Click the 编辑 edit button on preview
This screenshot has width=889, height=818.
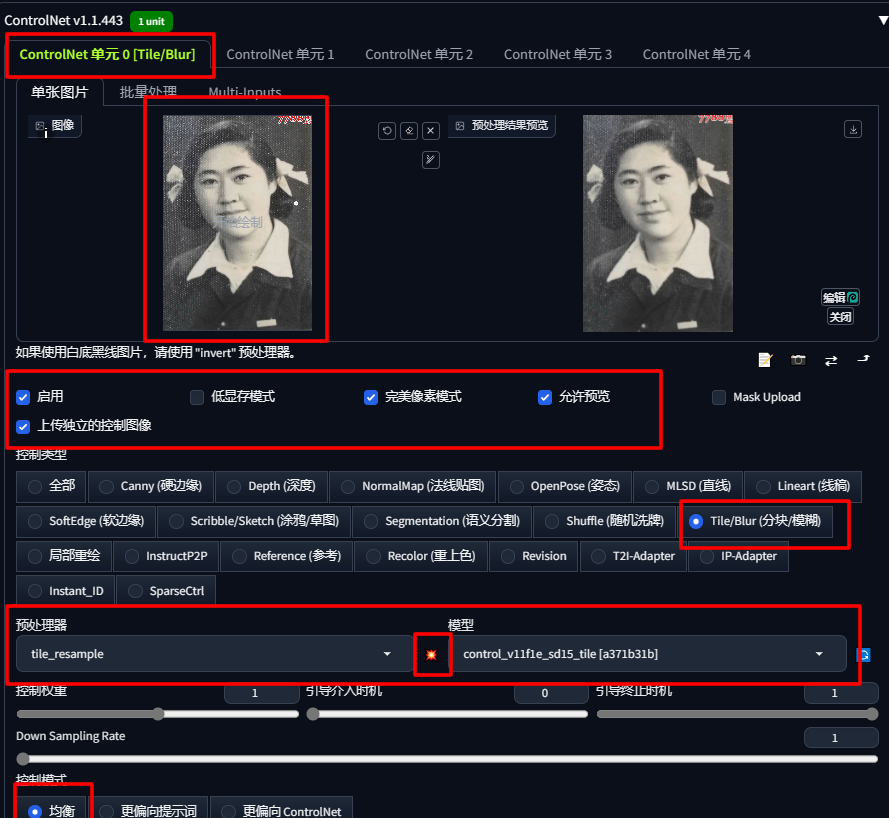[840, 297]
